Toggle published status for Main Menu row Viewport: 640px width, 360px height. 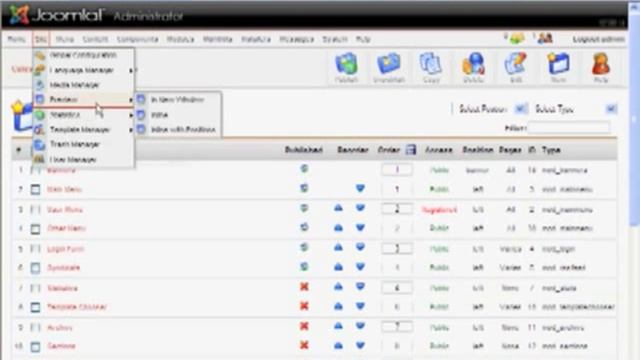pos(304,188)
